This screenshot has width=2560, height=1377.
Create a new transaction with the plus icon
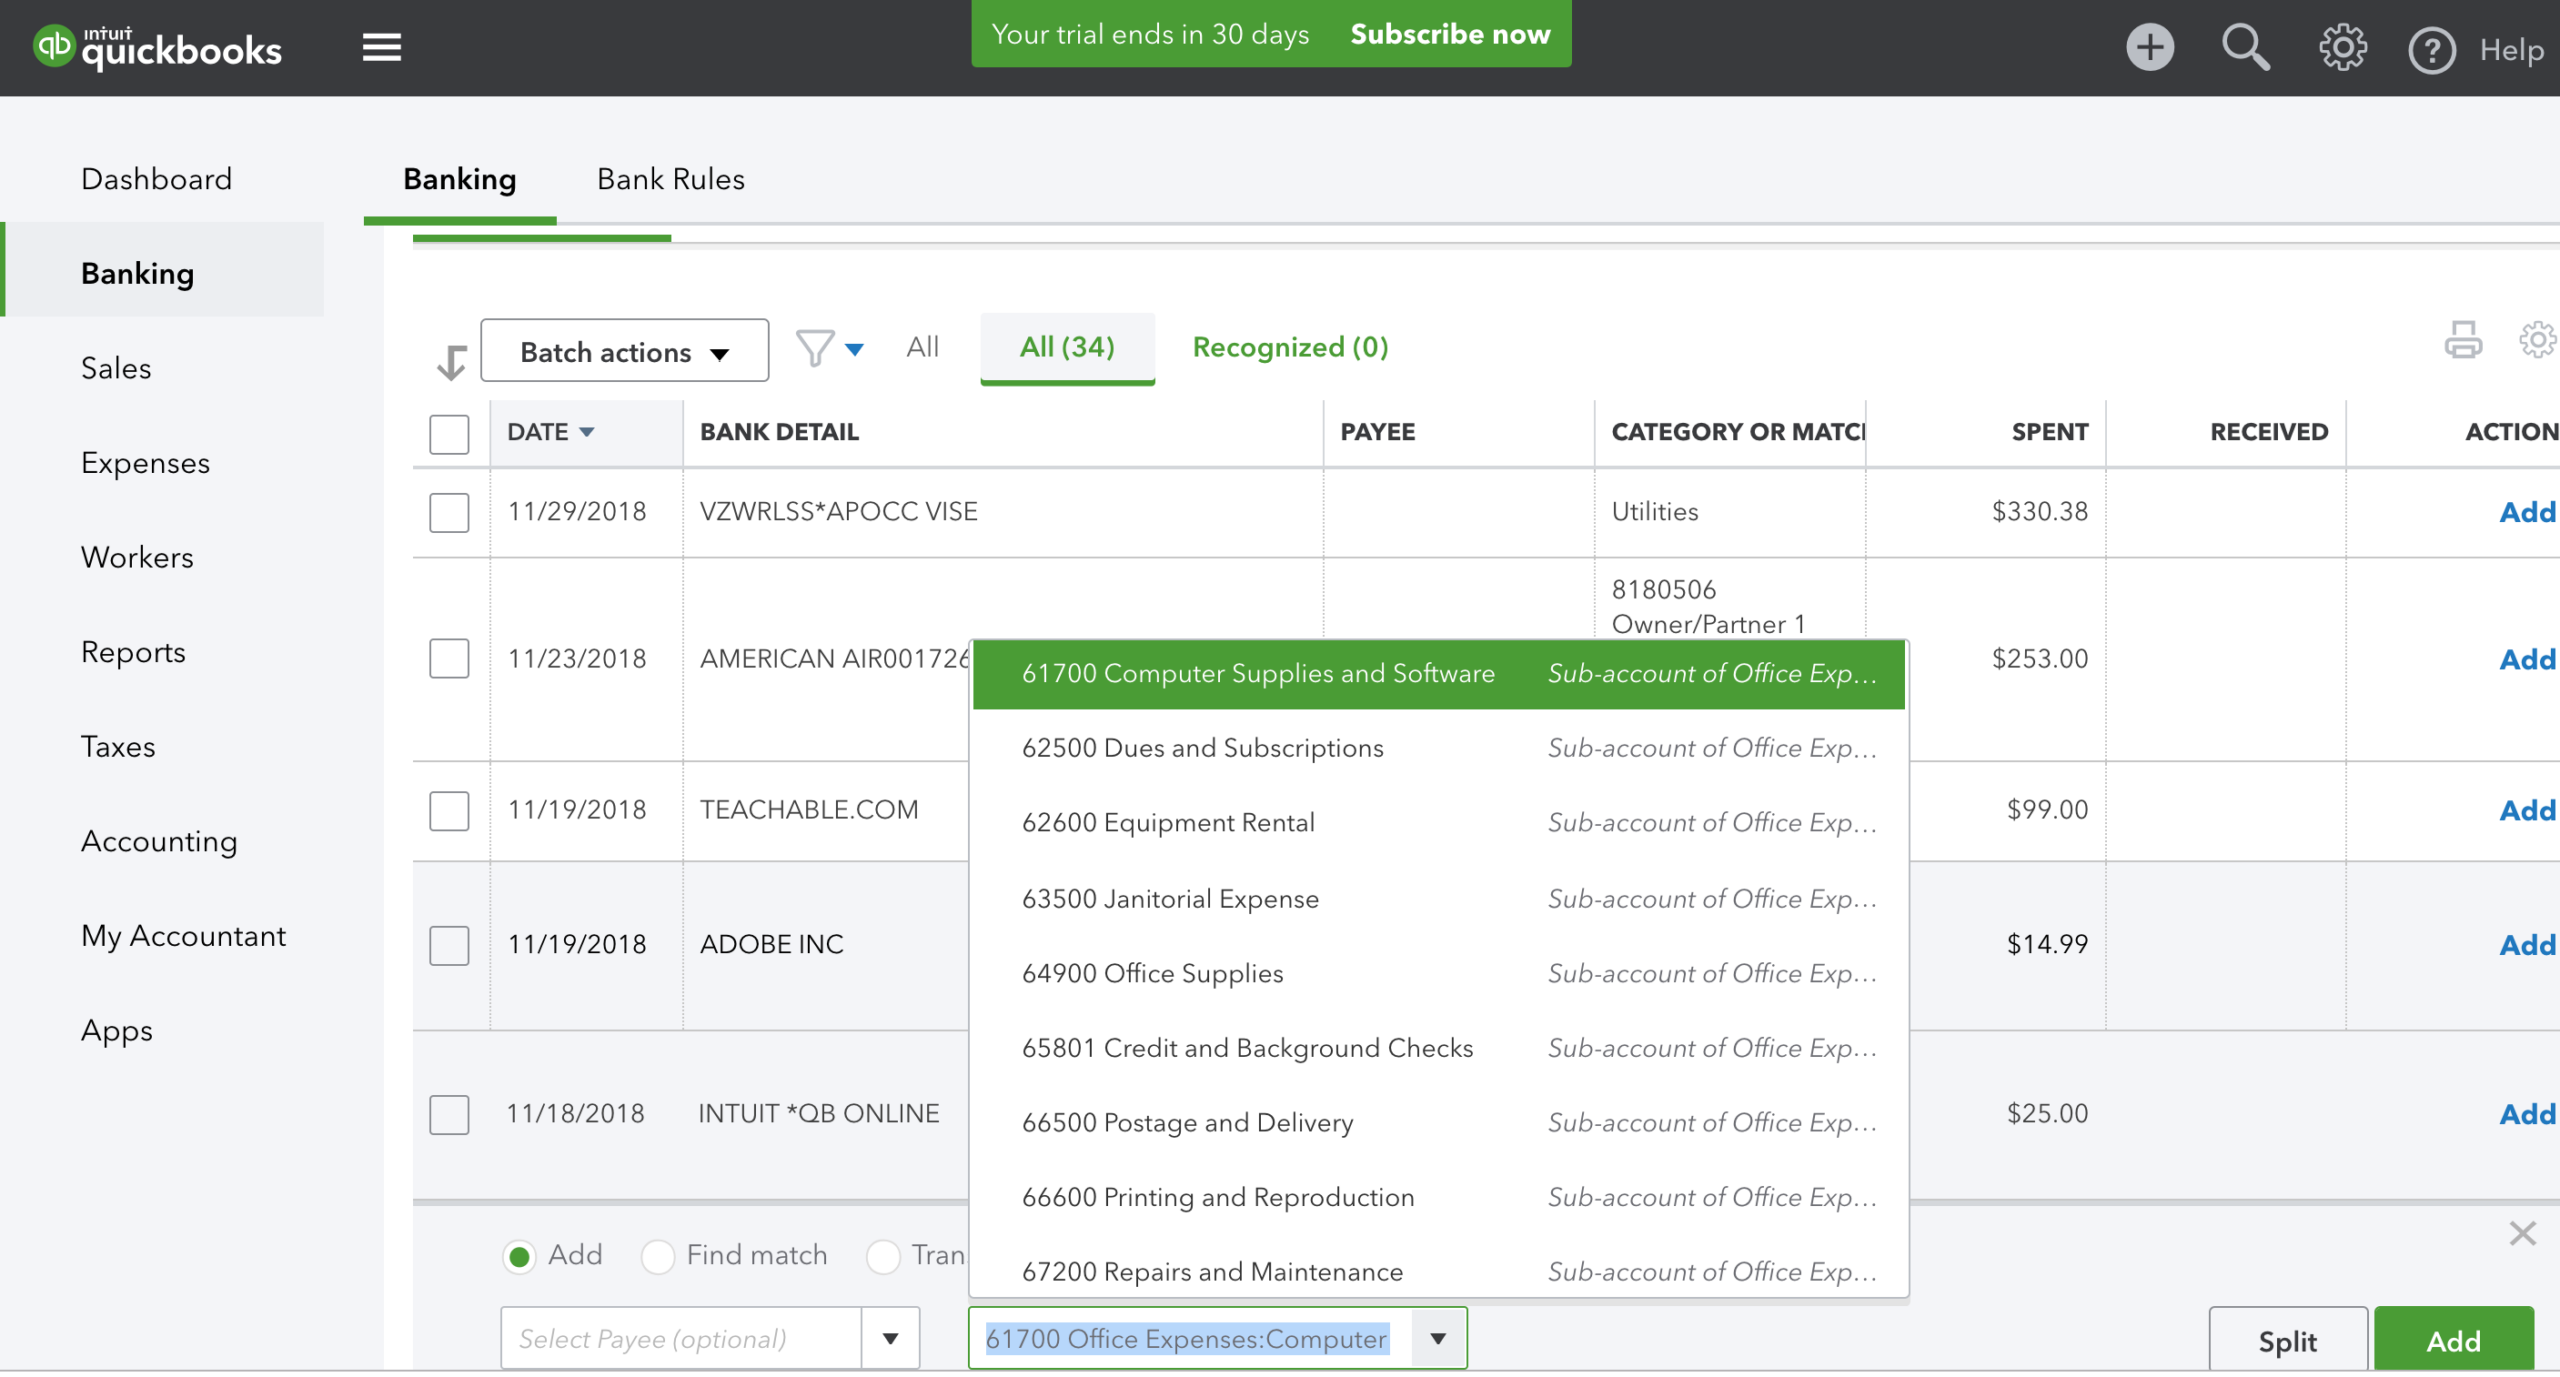tap(2151, 47)
